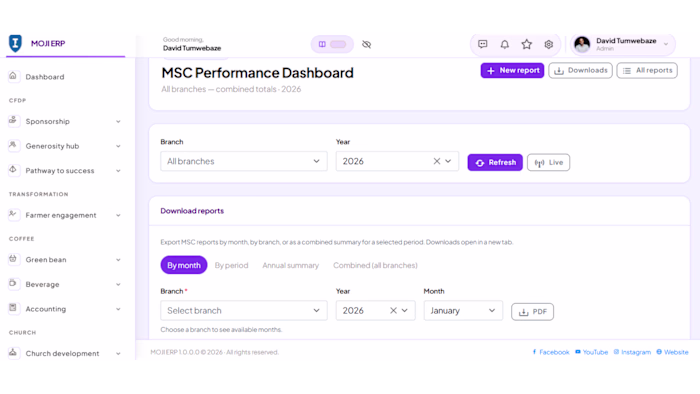Open the top Year 2026 dropdown arrow
Screen dimensions: 700x394
(448, 161)
